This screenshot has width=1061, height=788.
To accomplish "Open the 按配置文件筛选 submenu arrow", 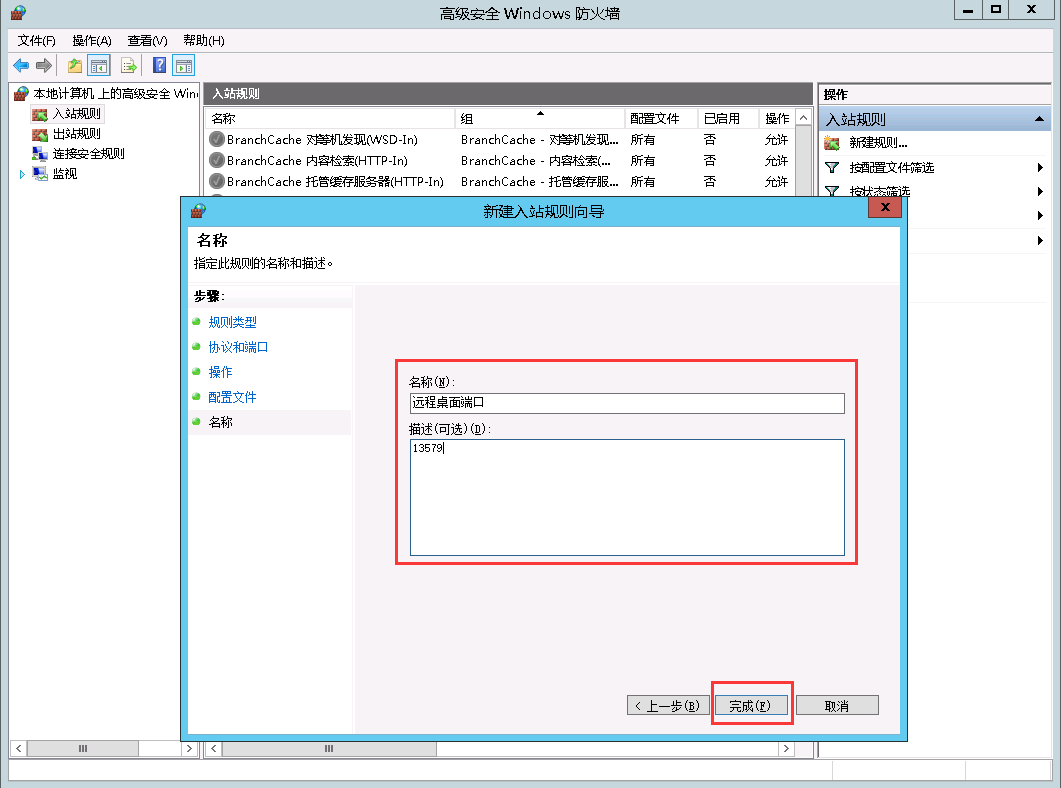I will pos(1040,168).
